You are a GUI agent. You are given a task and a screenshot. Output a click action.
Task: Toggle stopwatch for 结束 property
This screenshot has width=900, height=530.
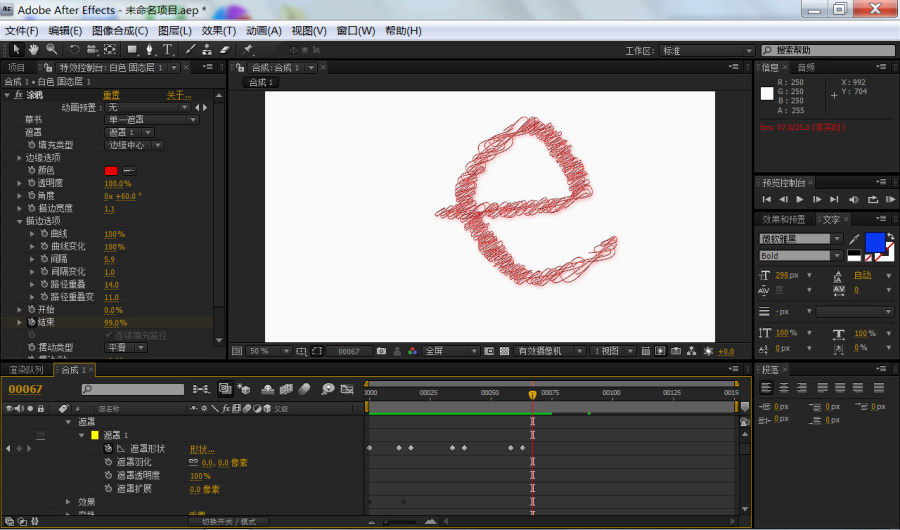point(32,322)
